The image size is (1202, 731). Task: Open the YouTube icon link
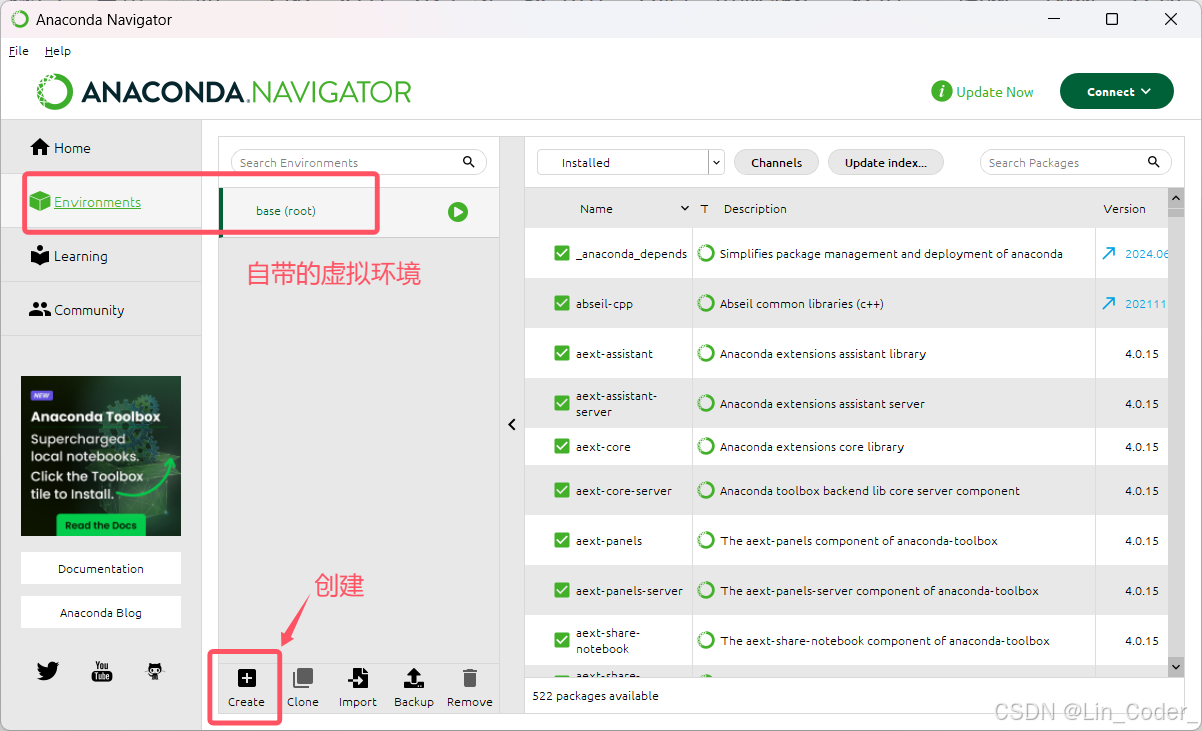click(102, 671)
